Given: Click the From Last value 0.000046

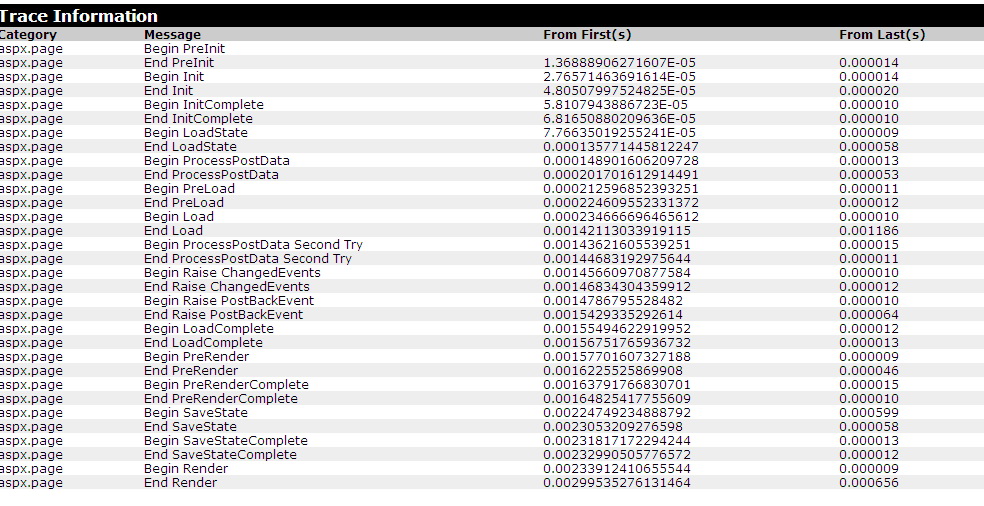Looking at the screenshot, I should [869, 370].
